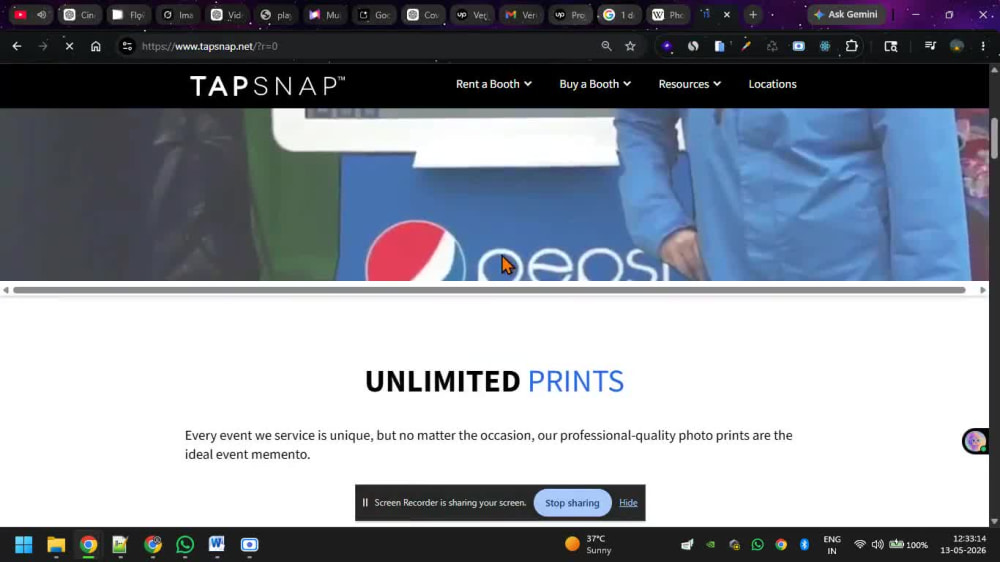Stop sharing the screen
This screenshot has height=562, width=1000.
coord(572,503)
